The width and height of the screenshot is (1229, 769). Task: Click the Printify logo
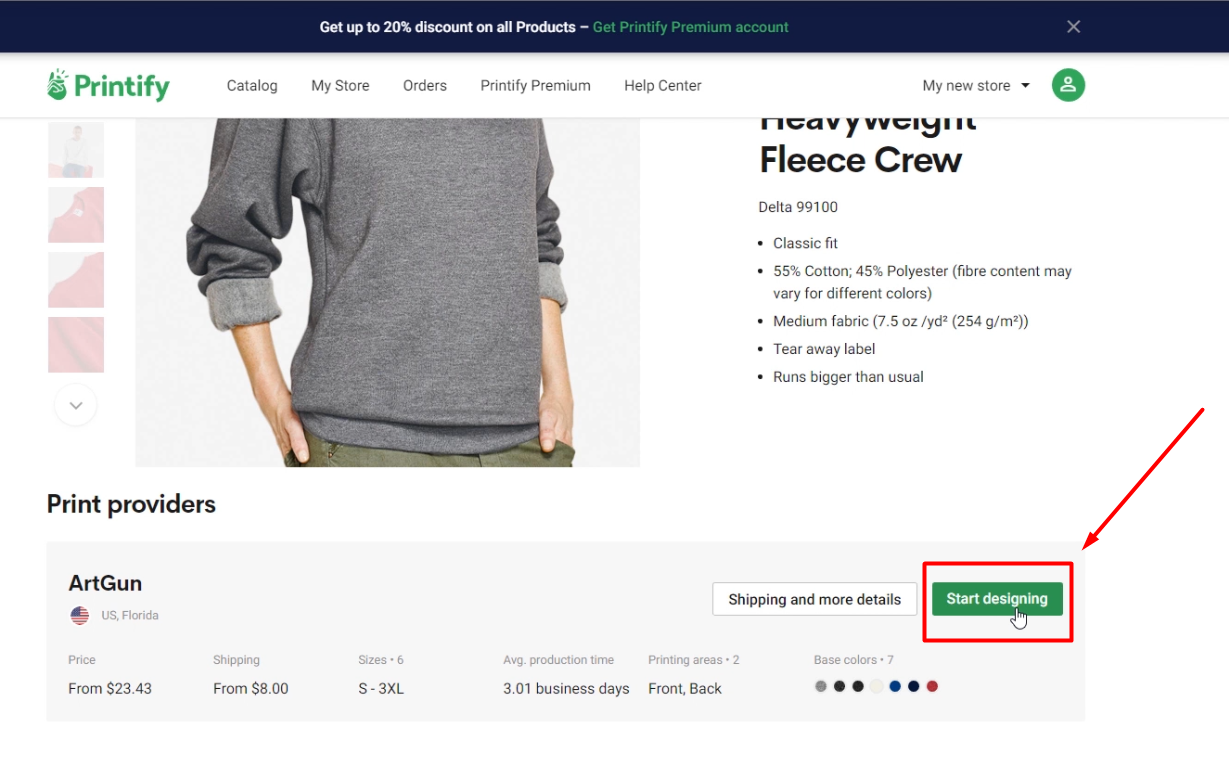108,86
